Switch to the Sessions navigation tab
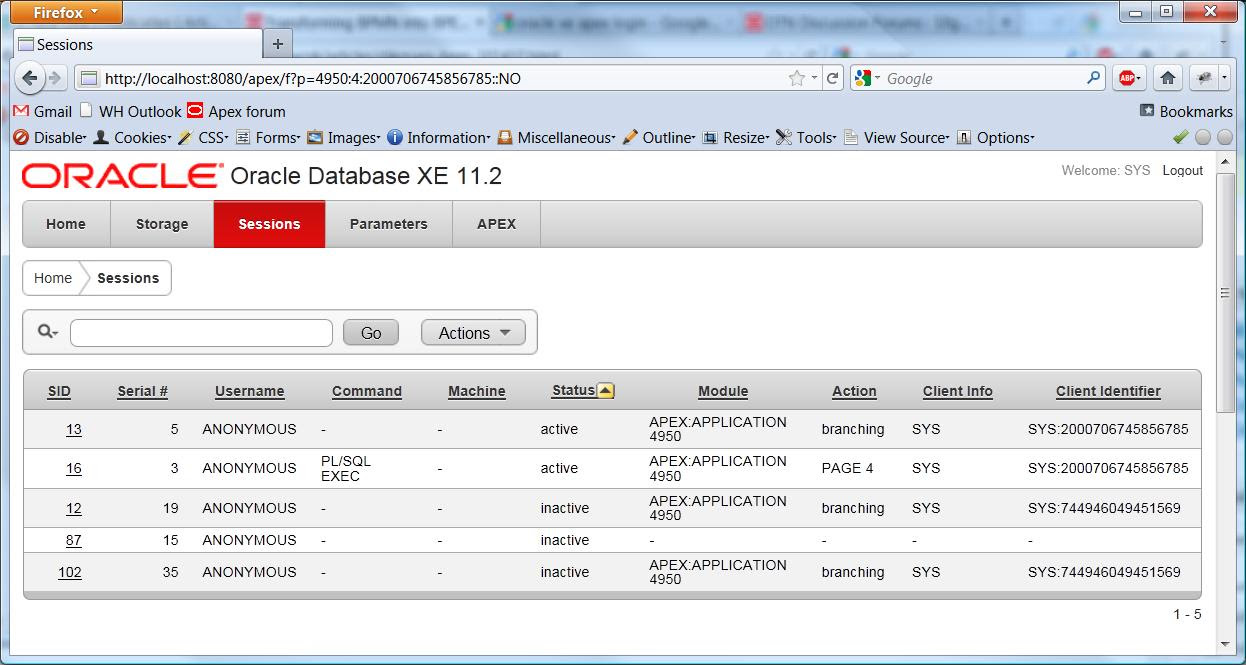 click(269, 224)
